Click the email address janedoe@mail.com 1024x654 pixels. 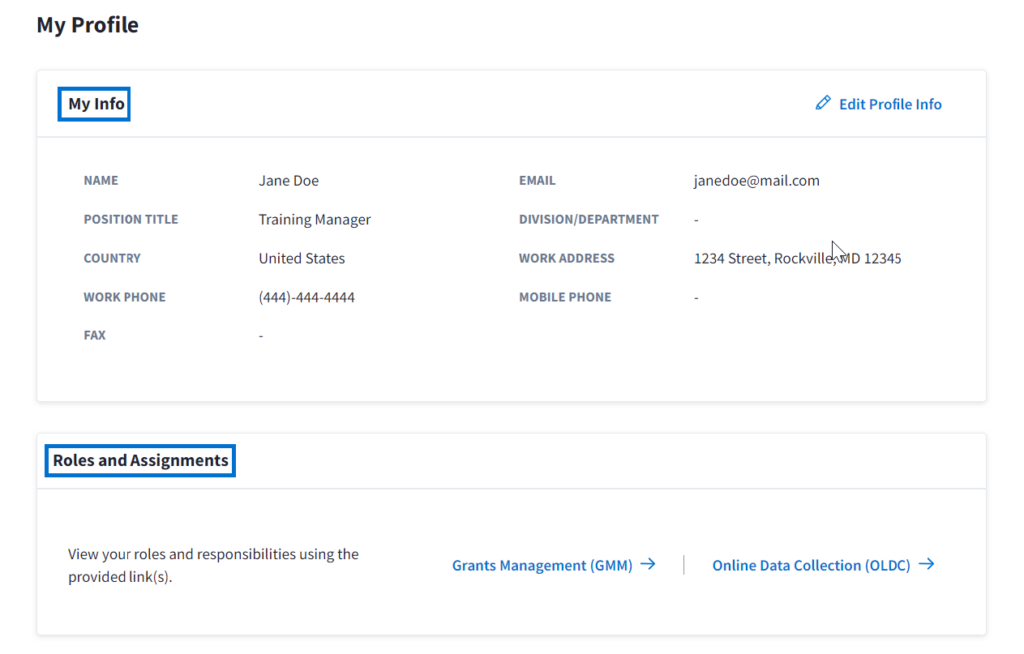tap(757, 180)
